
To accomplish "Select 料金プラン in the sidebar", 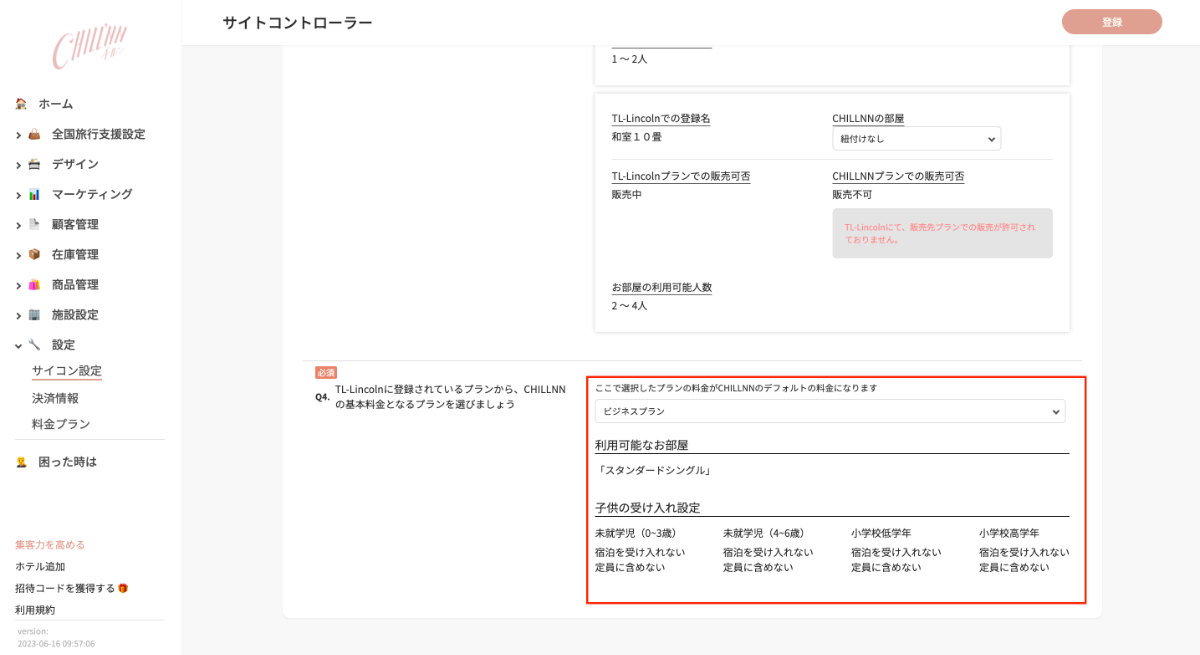I will click(x=61, y=424).
